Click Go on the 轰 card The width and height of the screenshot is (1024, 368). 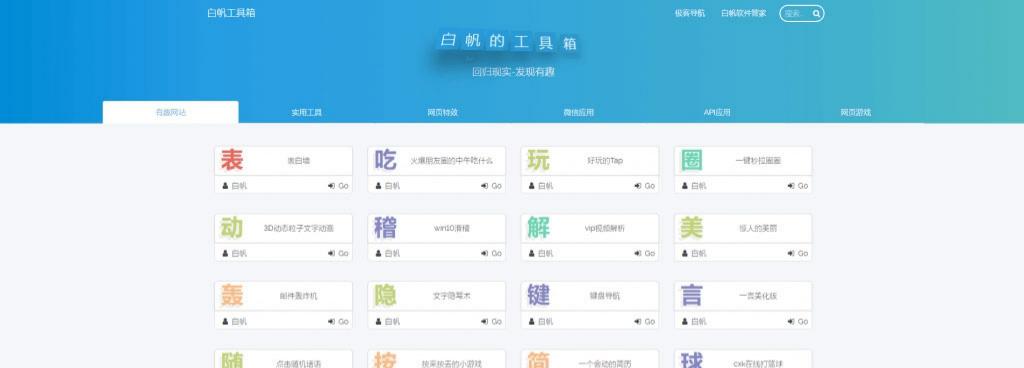tap(338, 321)
